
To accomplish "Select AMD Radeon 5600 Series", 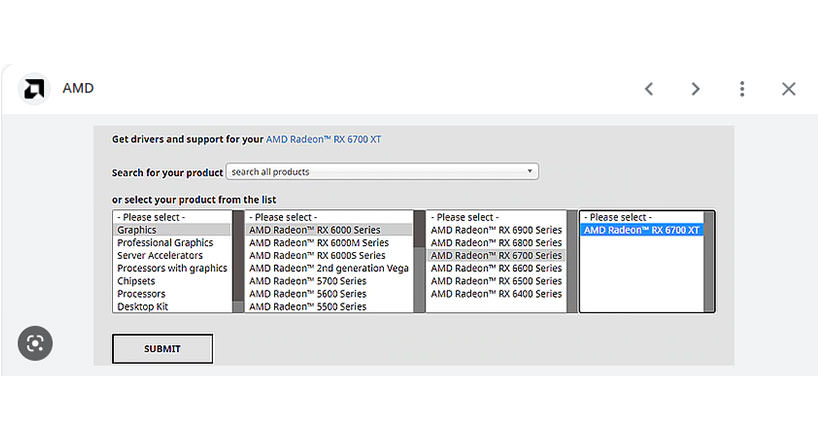I will tap(329, 294).
